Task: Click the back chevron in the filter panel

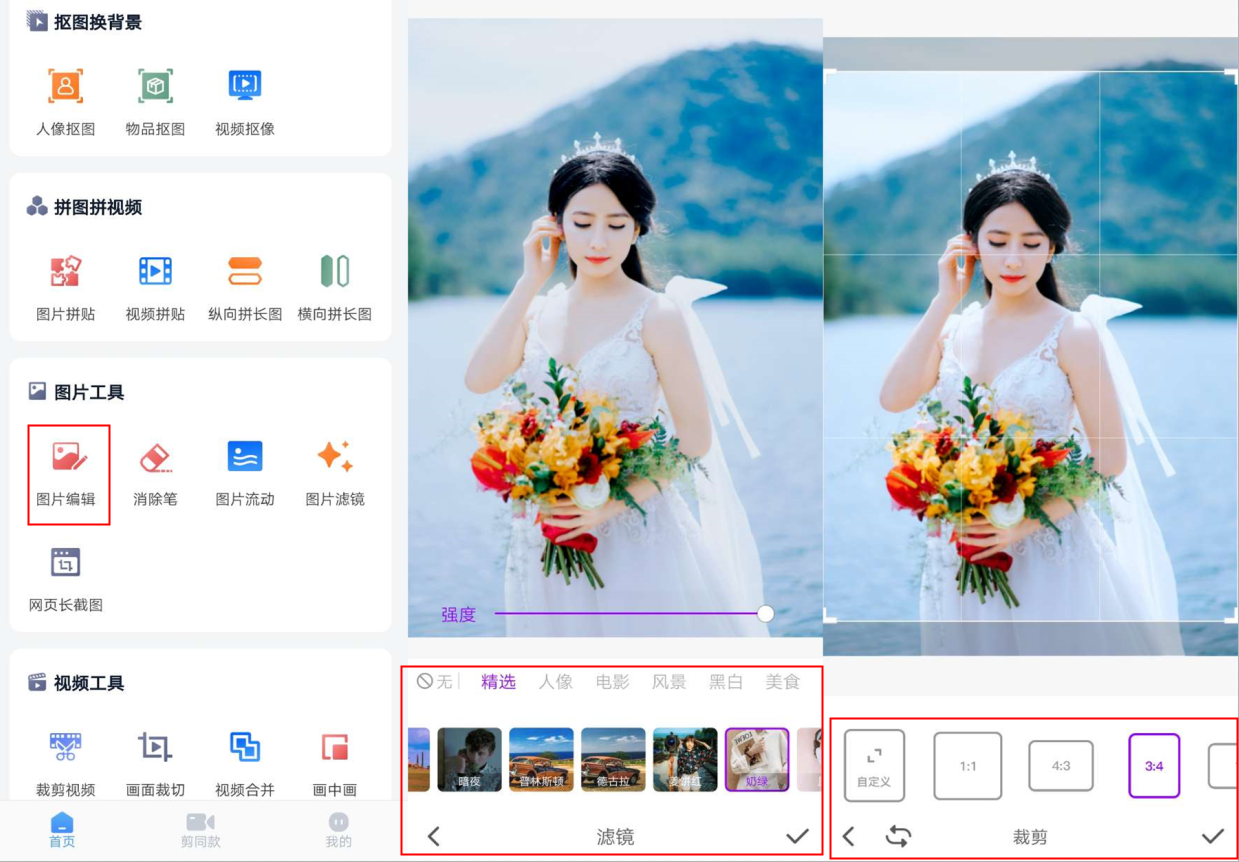Action: 432,834
